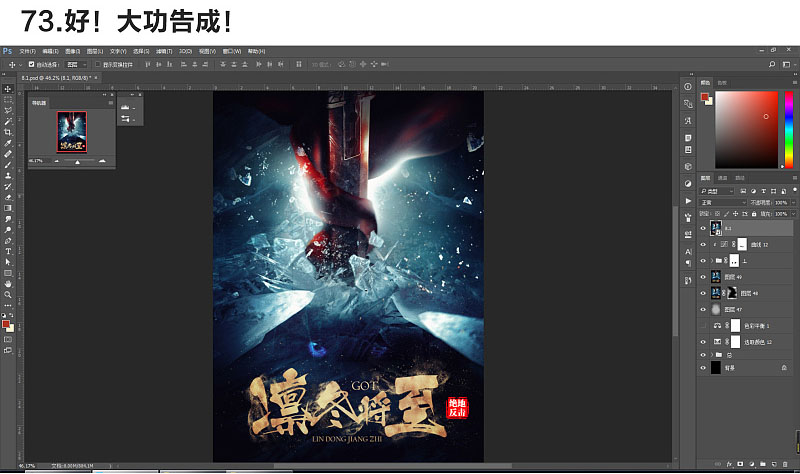Select the History Brush tool
The image size is (800, 474).
pyautogui.click(x=8, y=186)
